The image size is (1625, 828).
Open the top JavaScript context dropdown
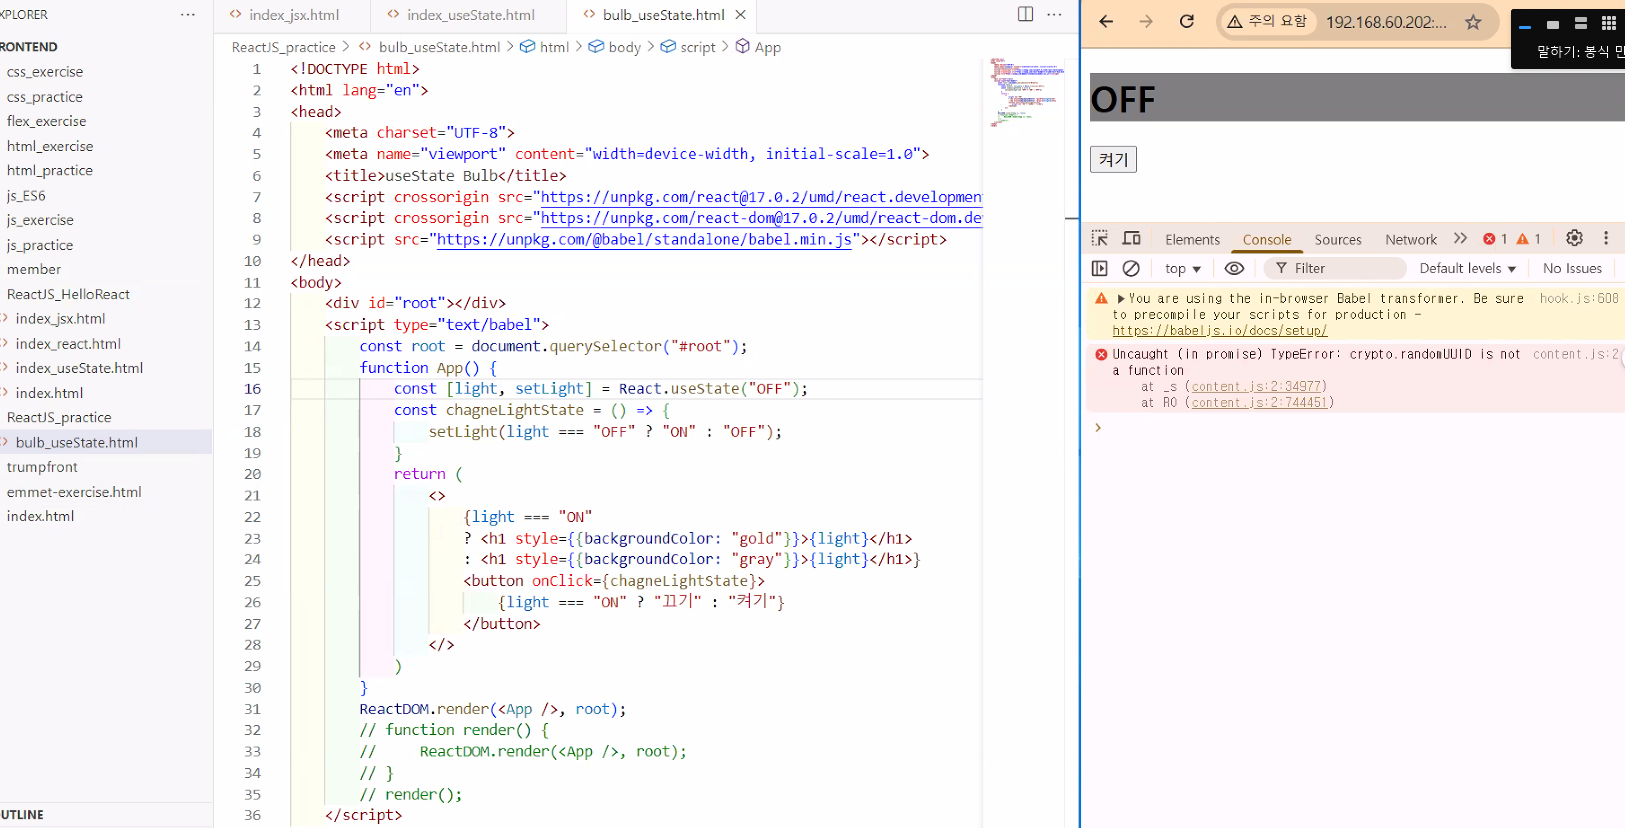pyautogui.click(x=1183, y=269)
